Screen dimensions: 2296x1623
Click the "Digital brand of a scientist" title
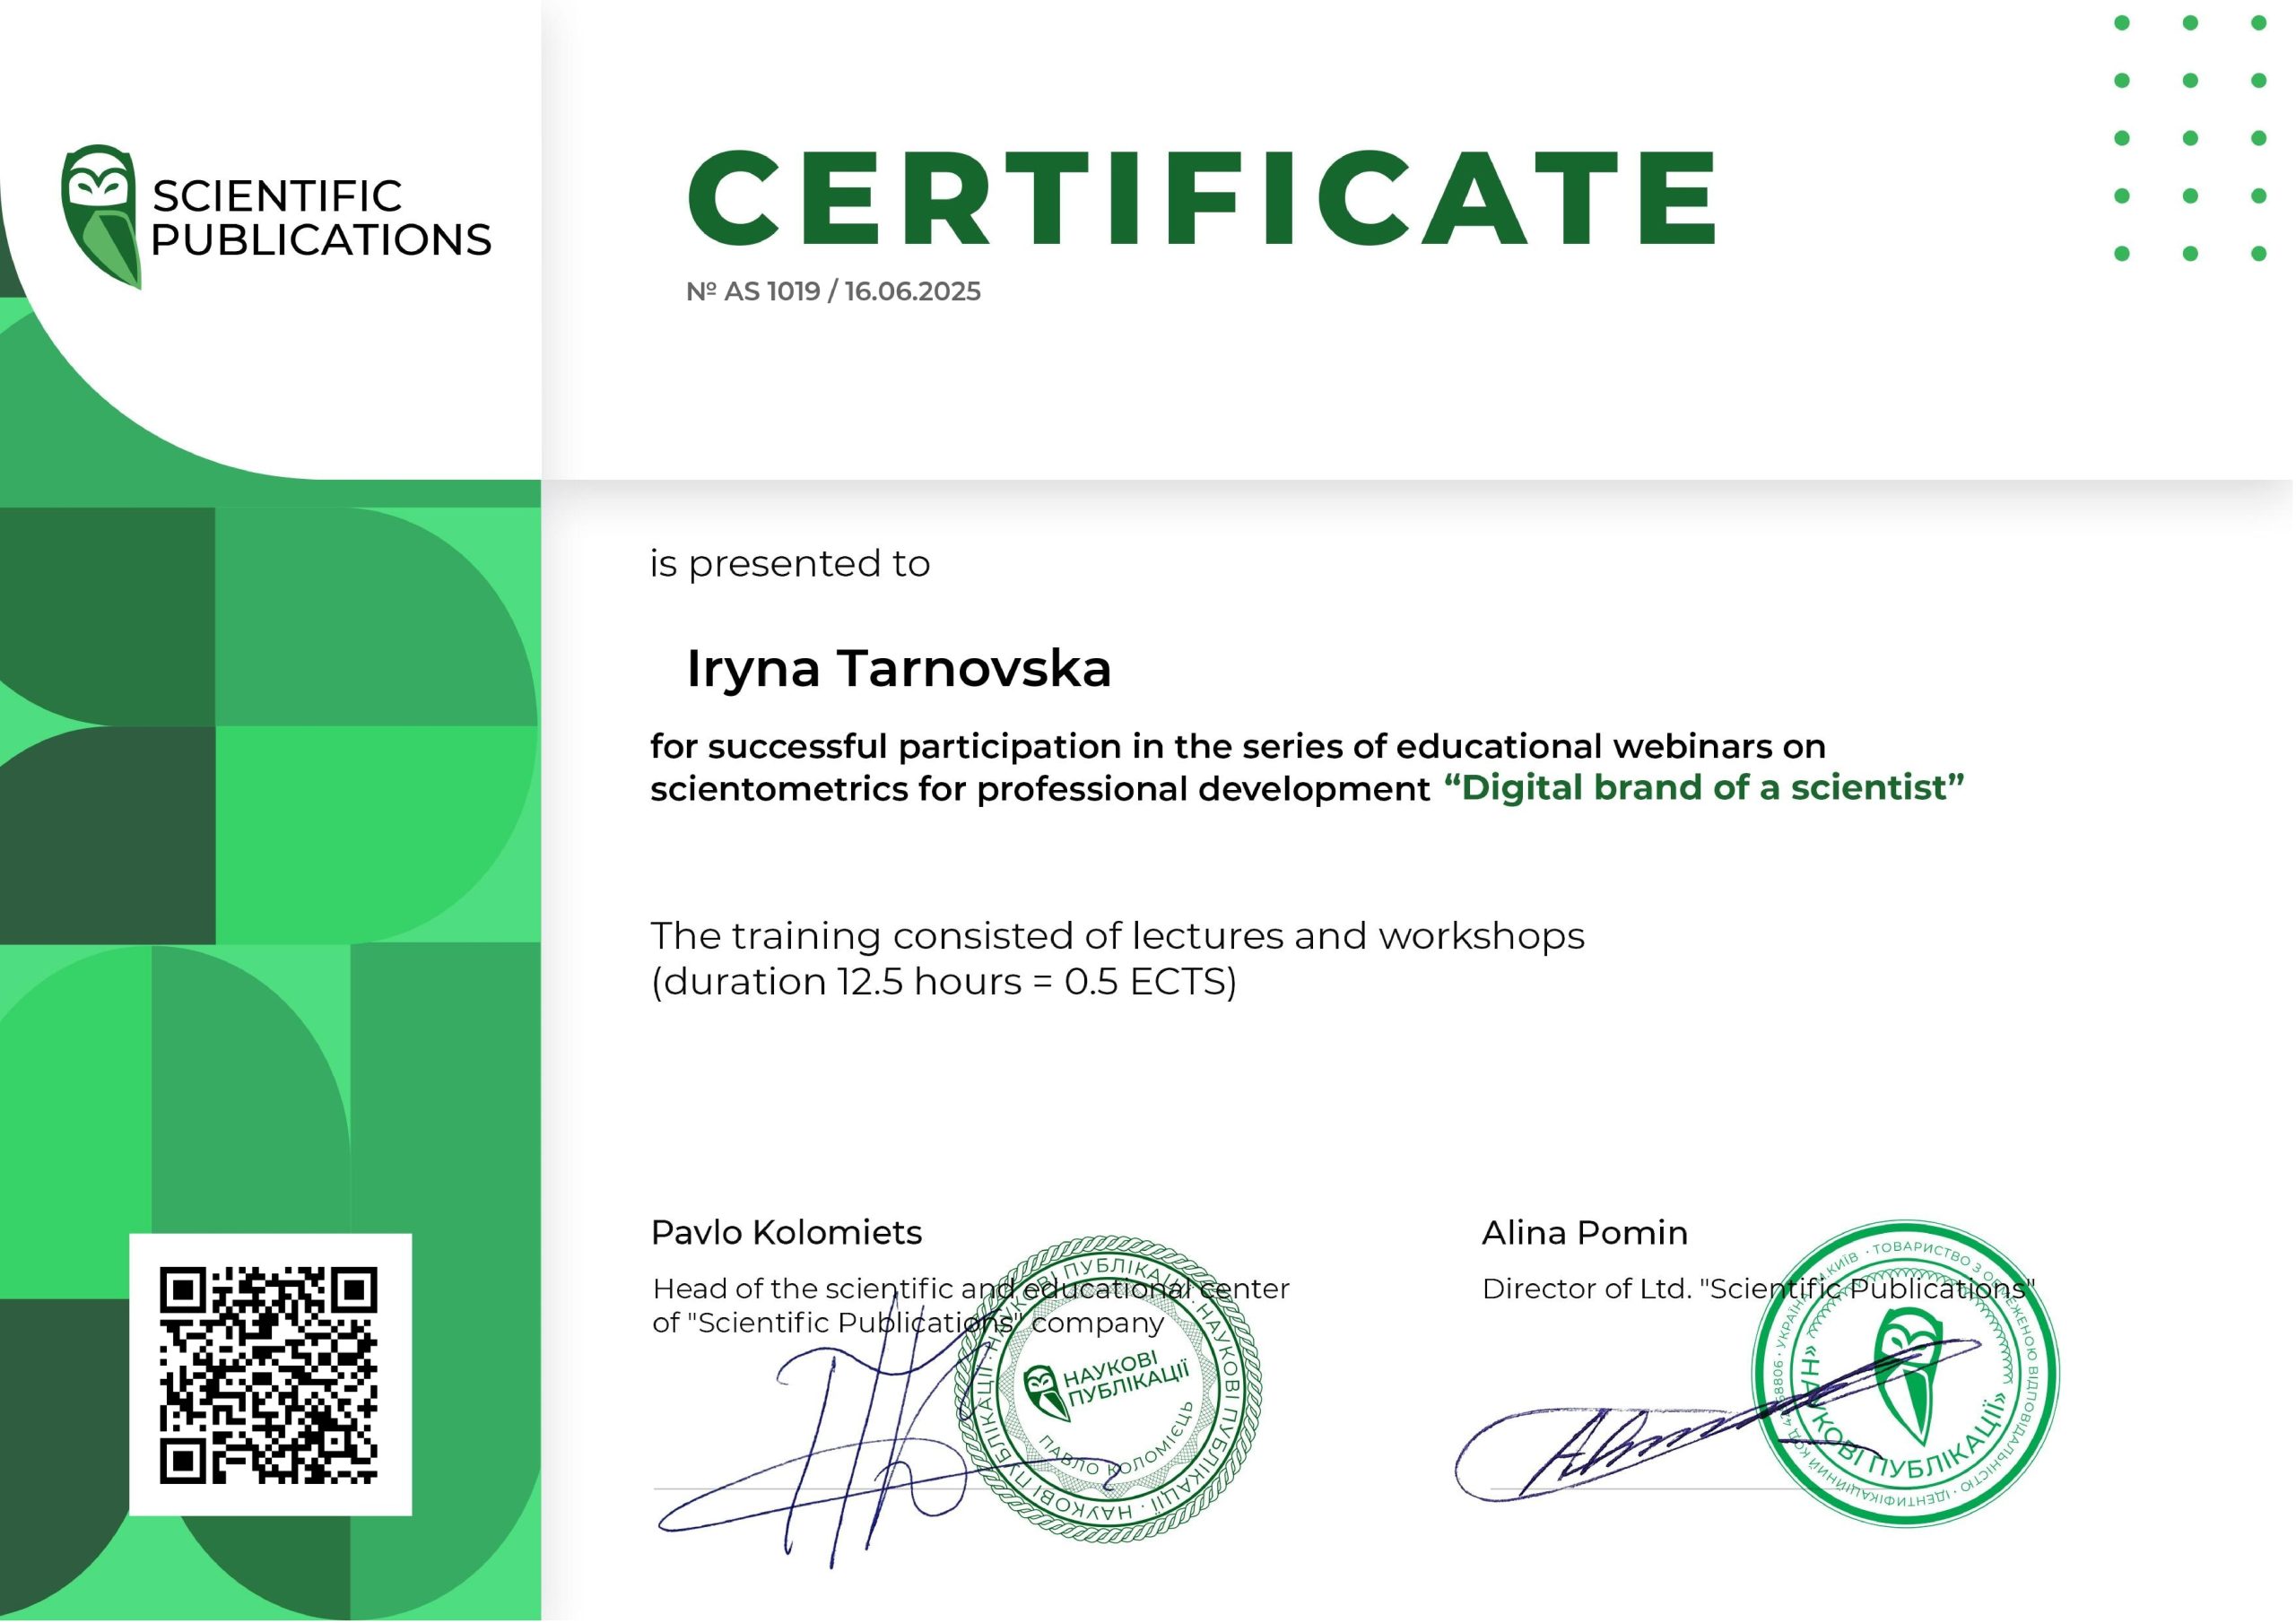pos(1704,787)
